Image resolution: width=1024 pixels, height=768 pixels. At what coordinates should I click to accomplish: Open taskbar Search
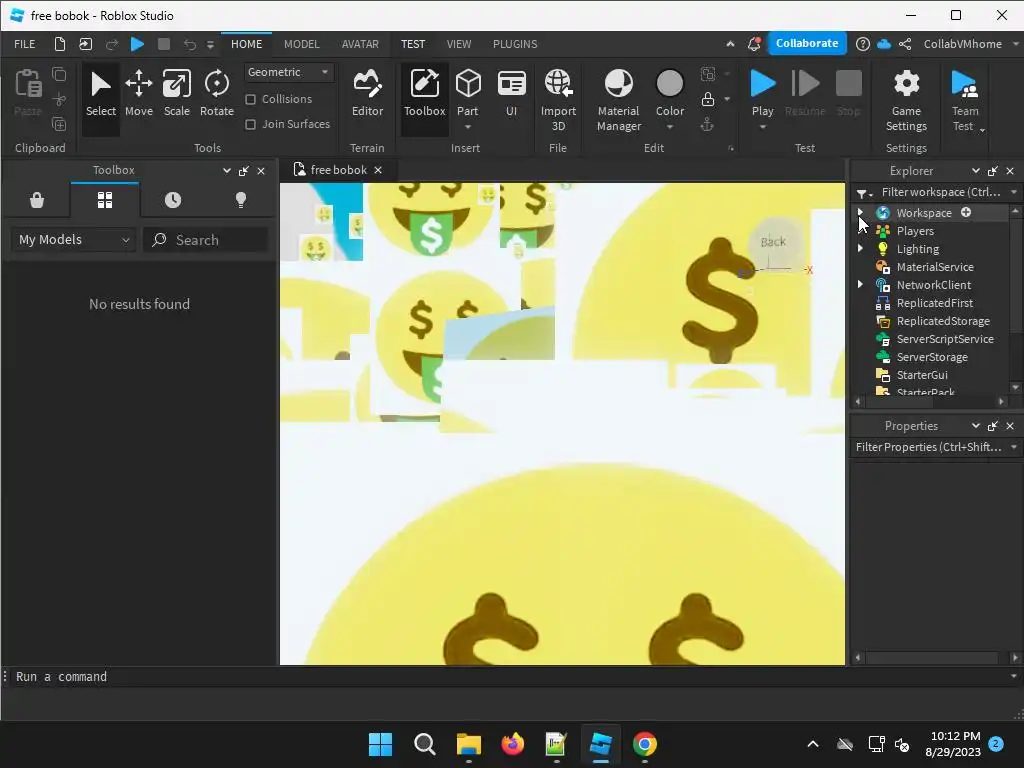coord(424,744)
